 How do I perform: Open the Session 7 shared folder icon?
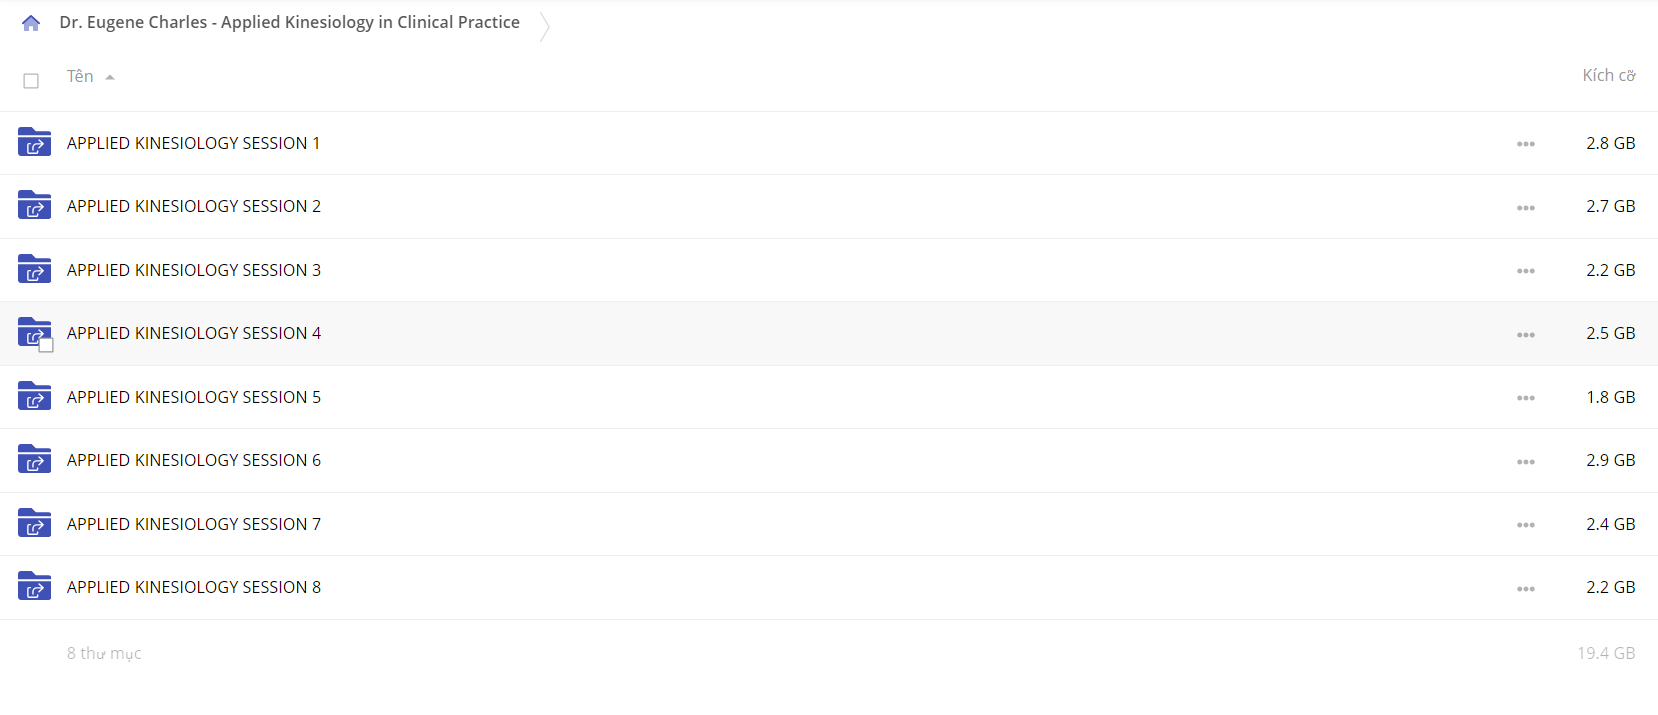[34, 523]
